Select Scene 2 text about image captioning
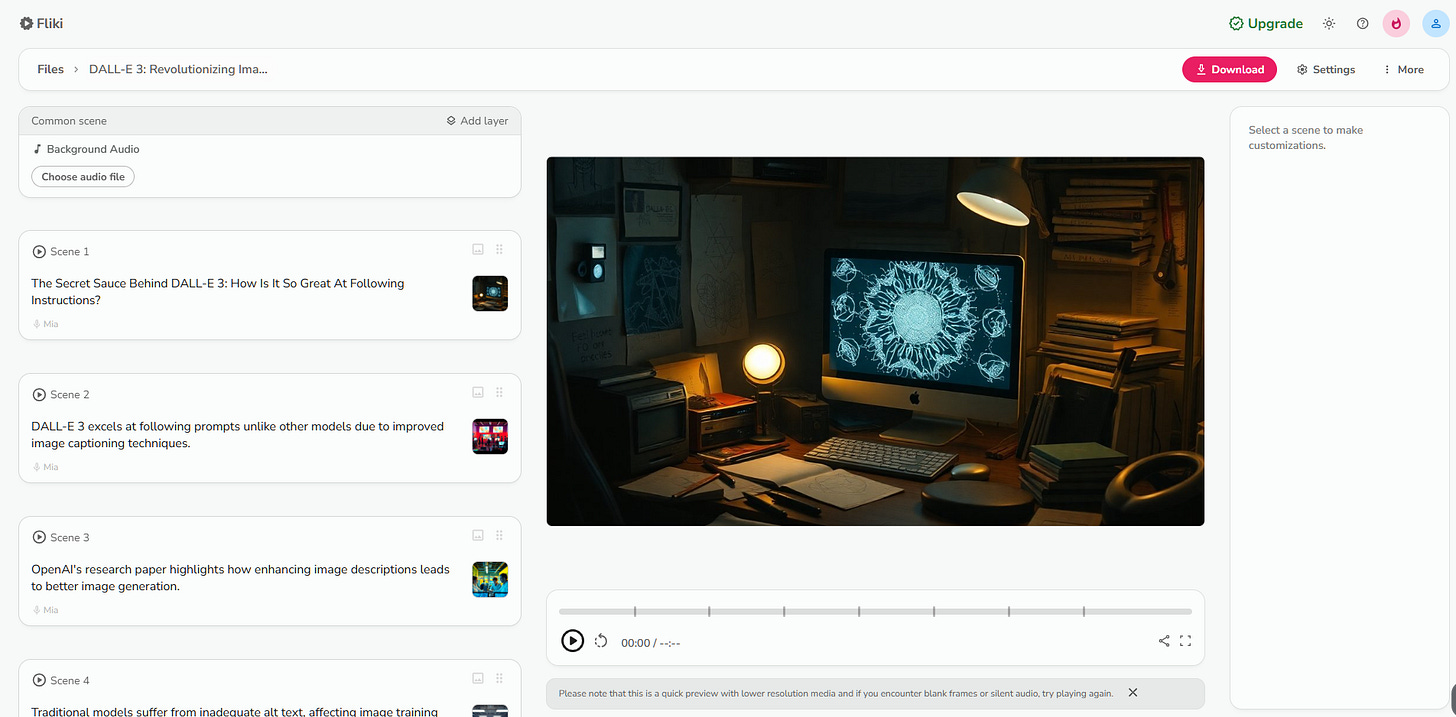The height and width of the screenshot is (717, 1456). click(x=238, y=435)
